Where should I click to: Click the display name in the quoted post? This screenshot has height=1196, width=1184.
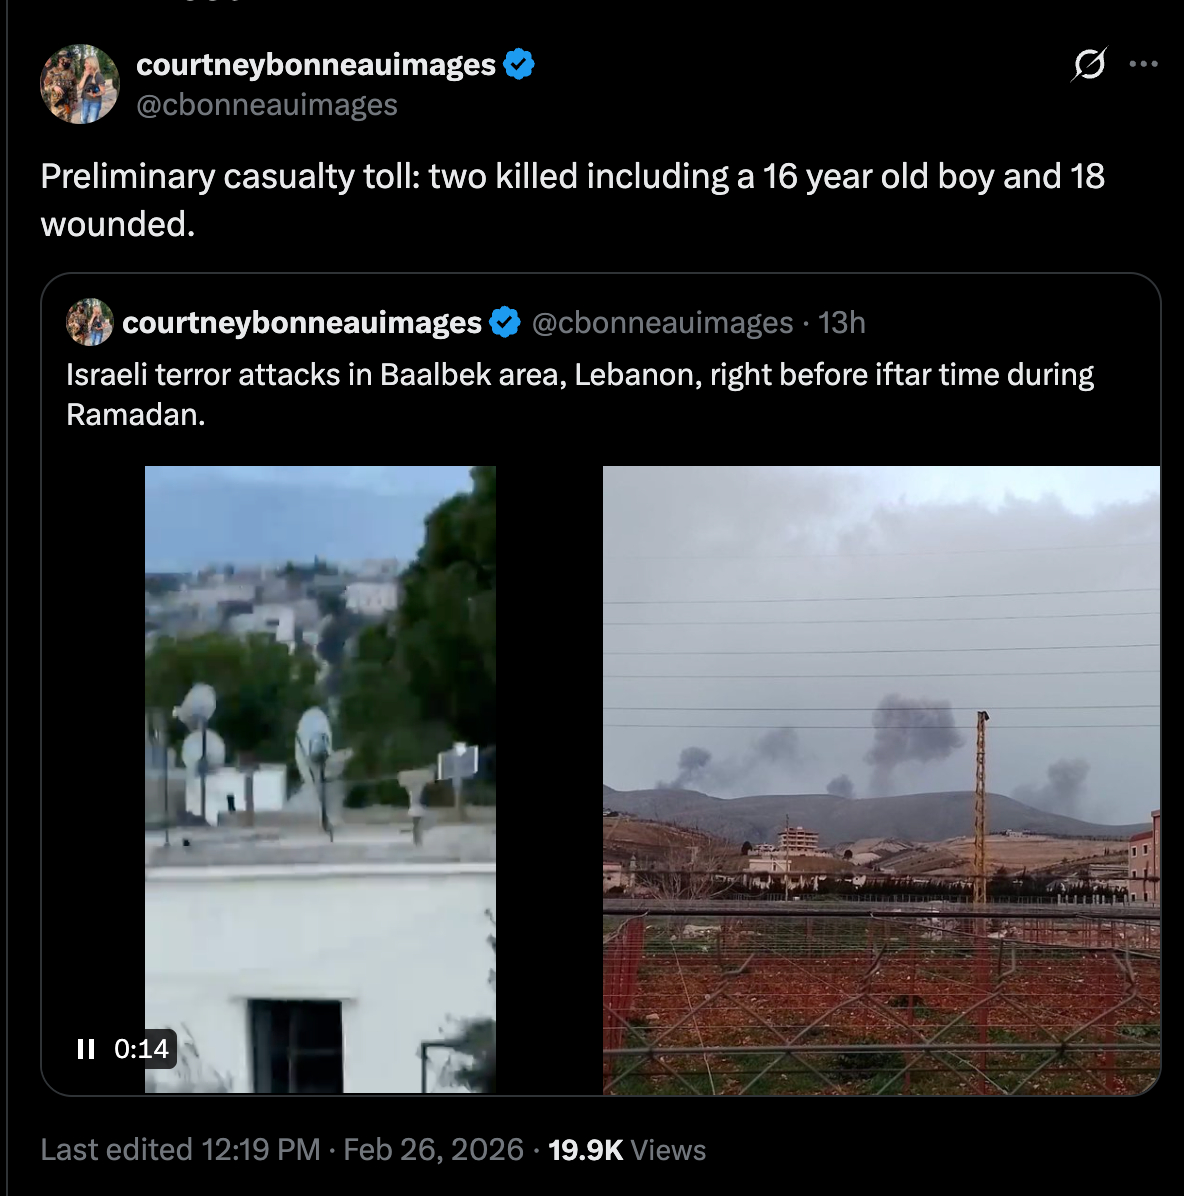(302, 323)
